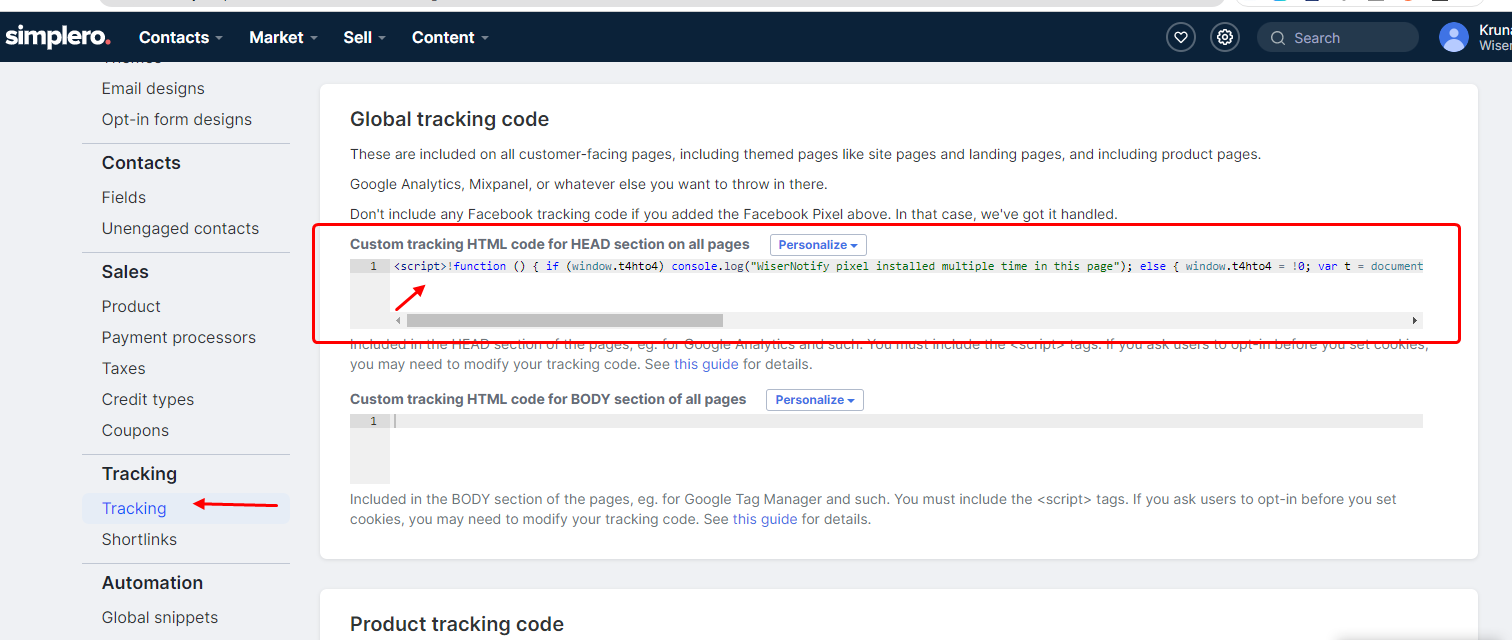
Task: Select Tracking in the sidebar
Action: tap(134, 508)
